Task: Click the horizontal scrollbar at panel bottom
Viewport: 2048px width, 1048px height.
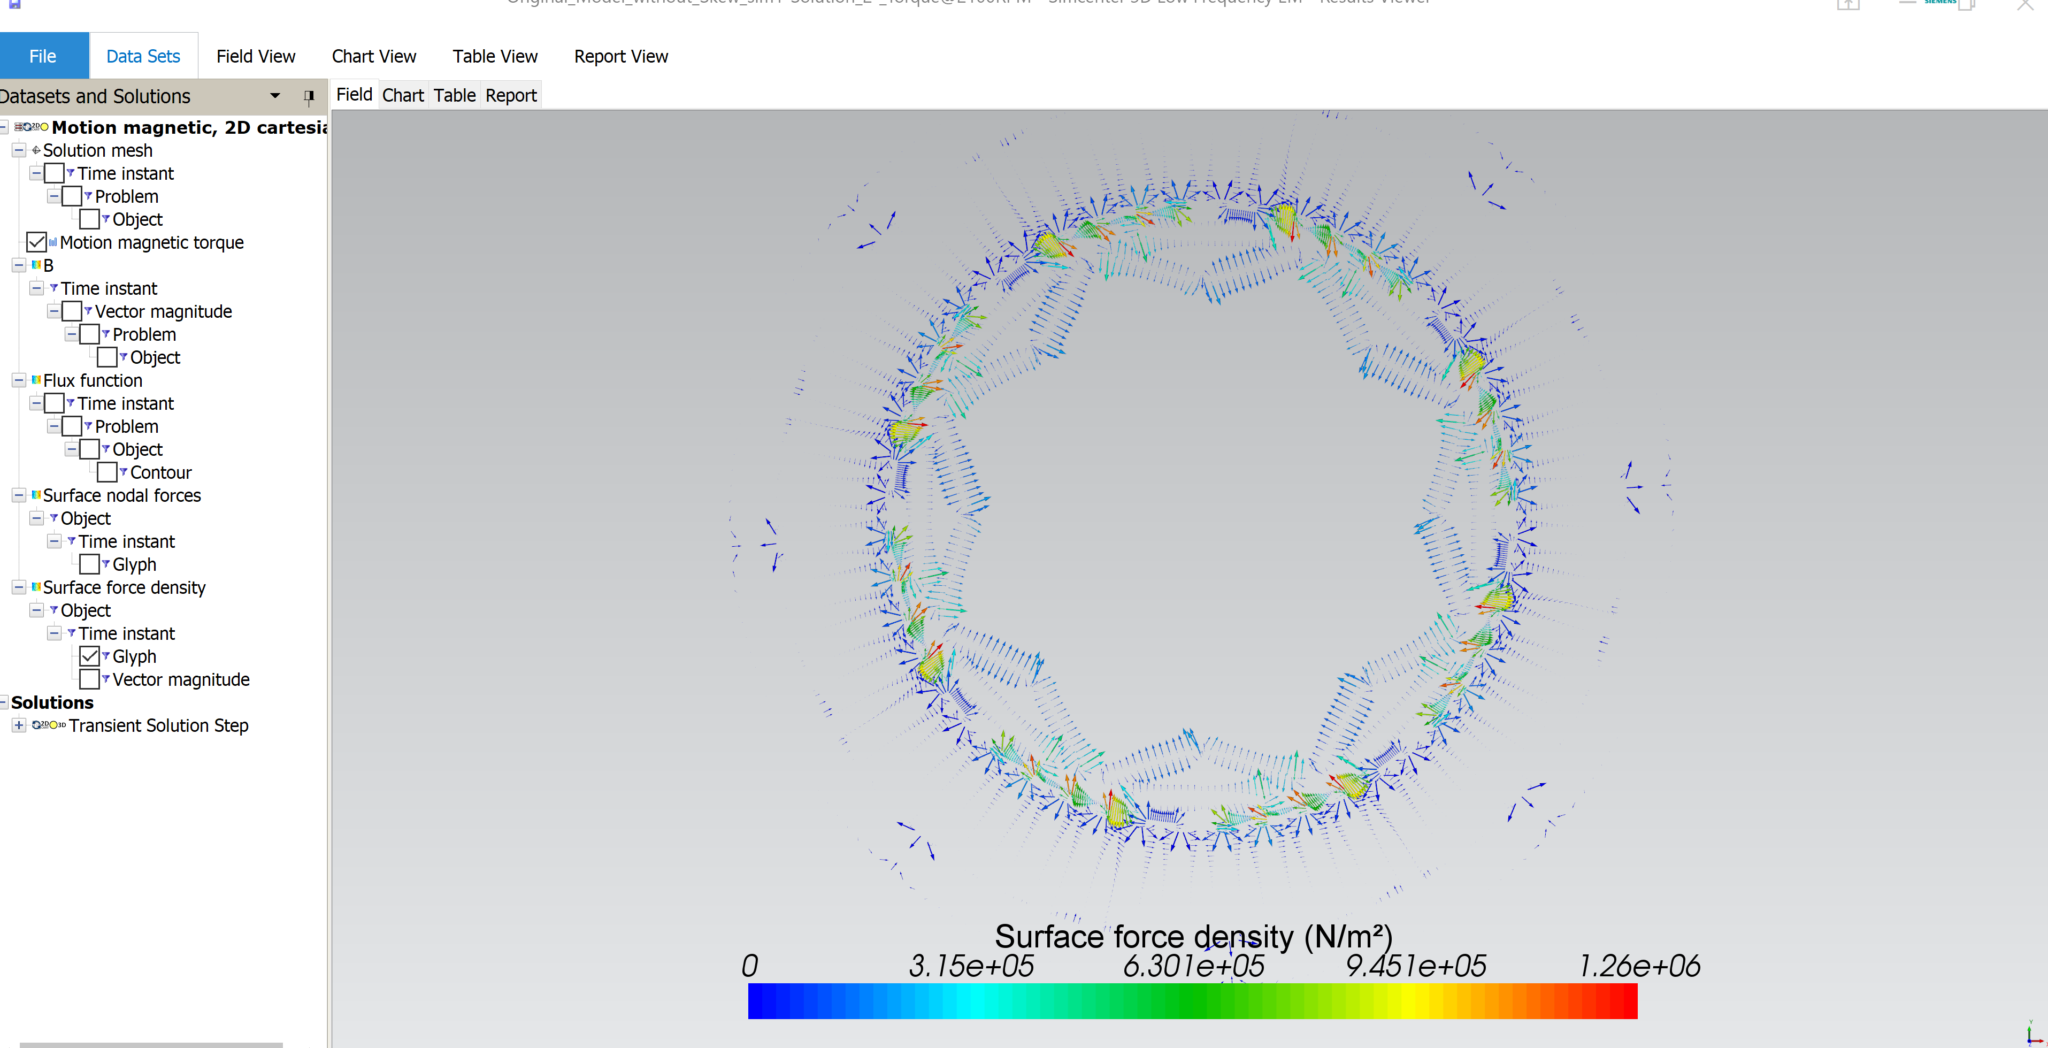Action: point(150,1043)
